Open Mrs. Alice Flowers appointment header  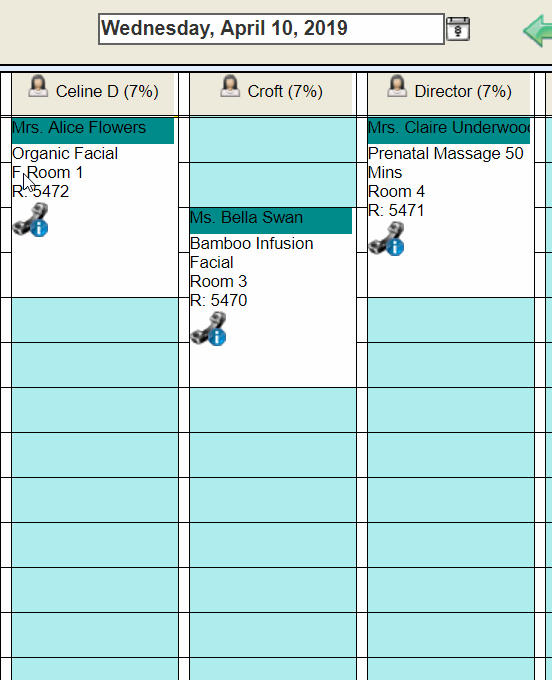(93, 131)
